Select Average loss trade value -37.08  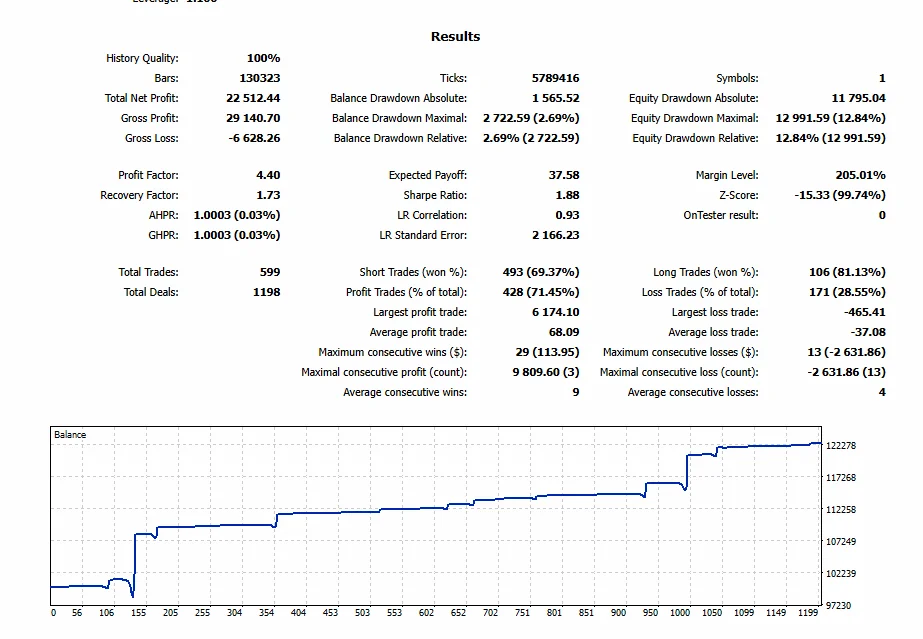[868, 332]
